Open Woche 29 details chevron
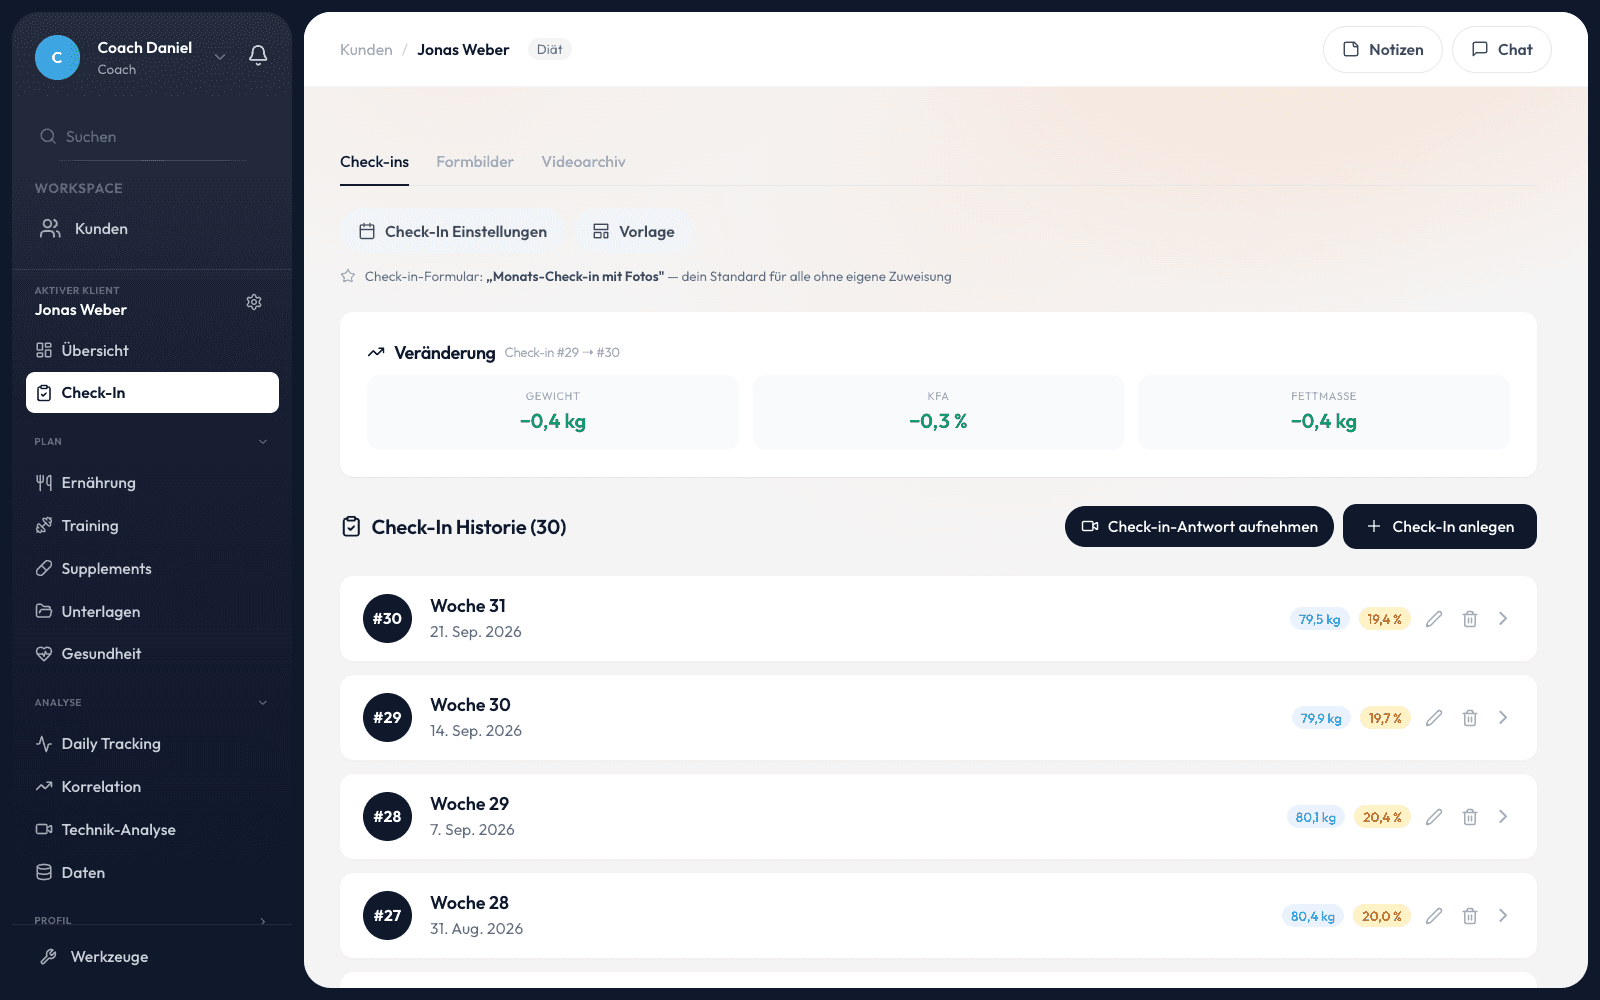 1503,817
